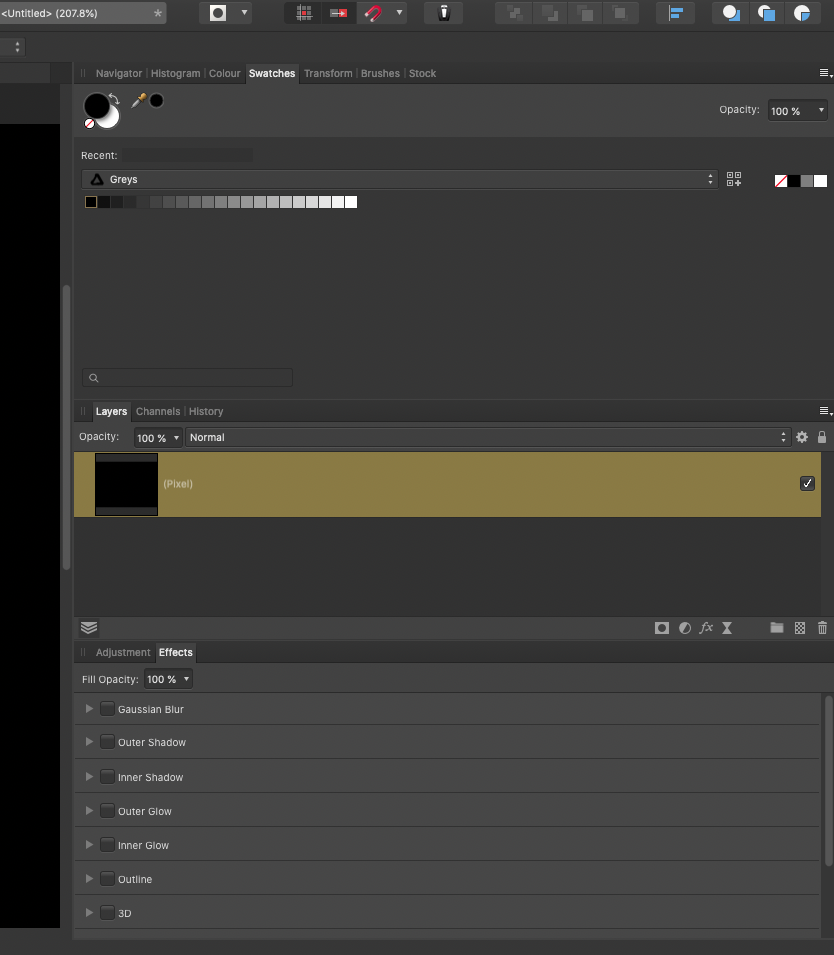Open the snapping options dropdown arrow
This screenshot has width=834, height=955.
tap(400, 13)
